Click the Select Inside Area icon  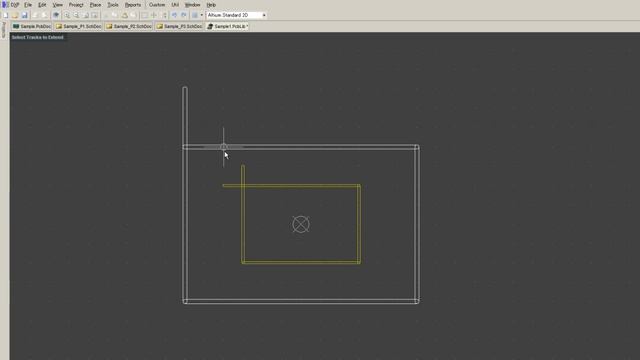(144, 15)
